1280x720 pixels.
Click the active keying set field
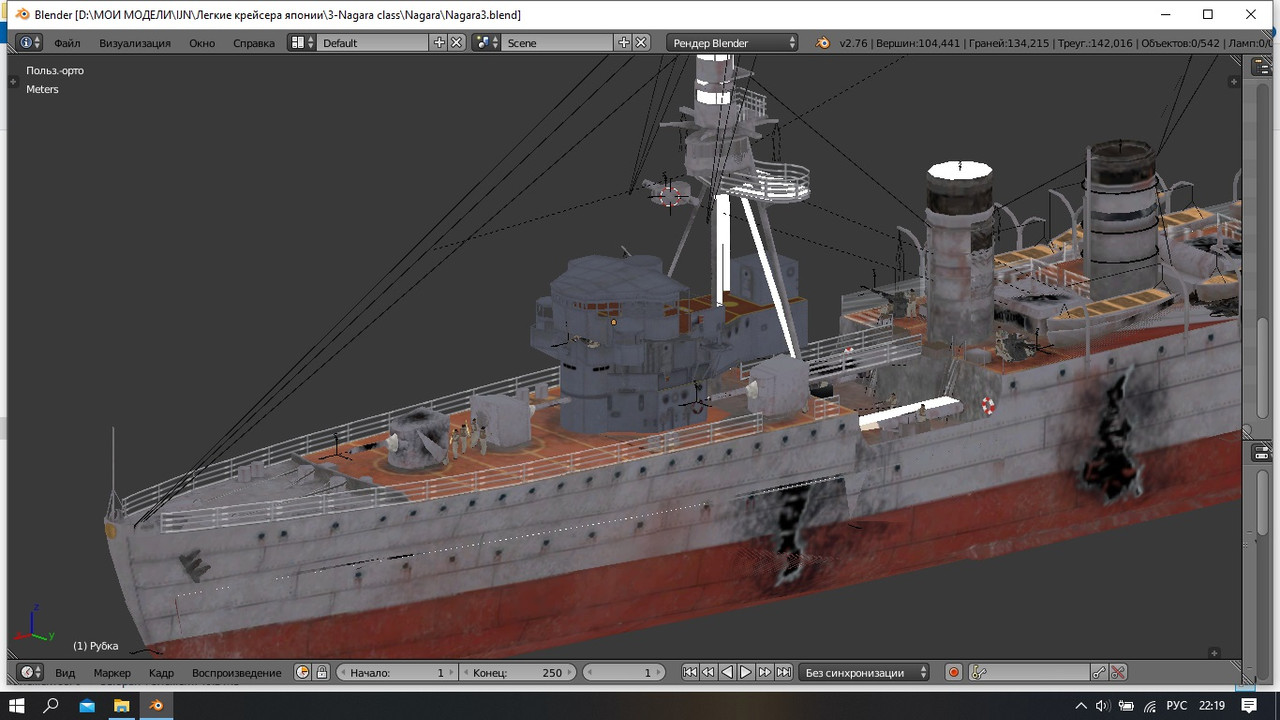point(1029,673)
